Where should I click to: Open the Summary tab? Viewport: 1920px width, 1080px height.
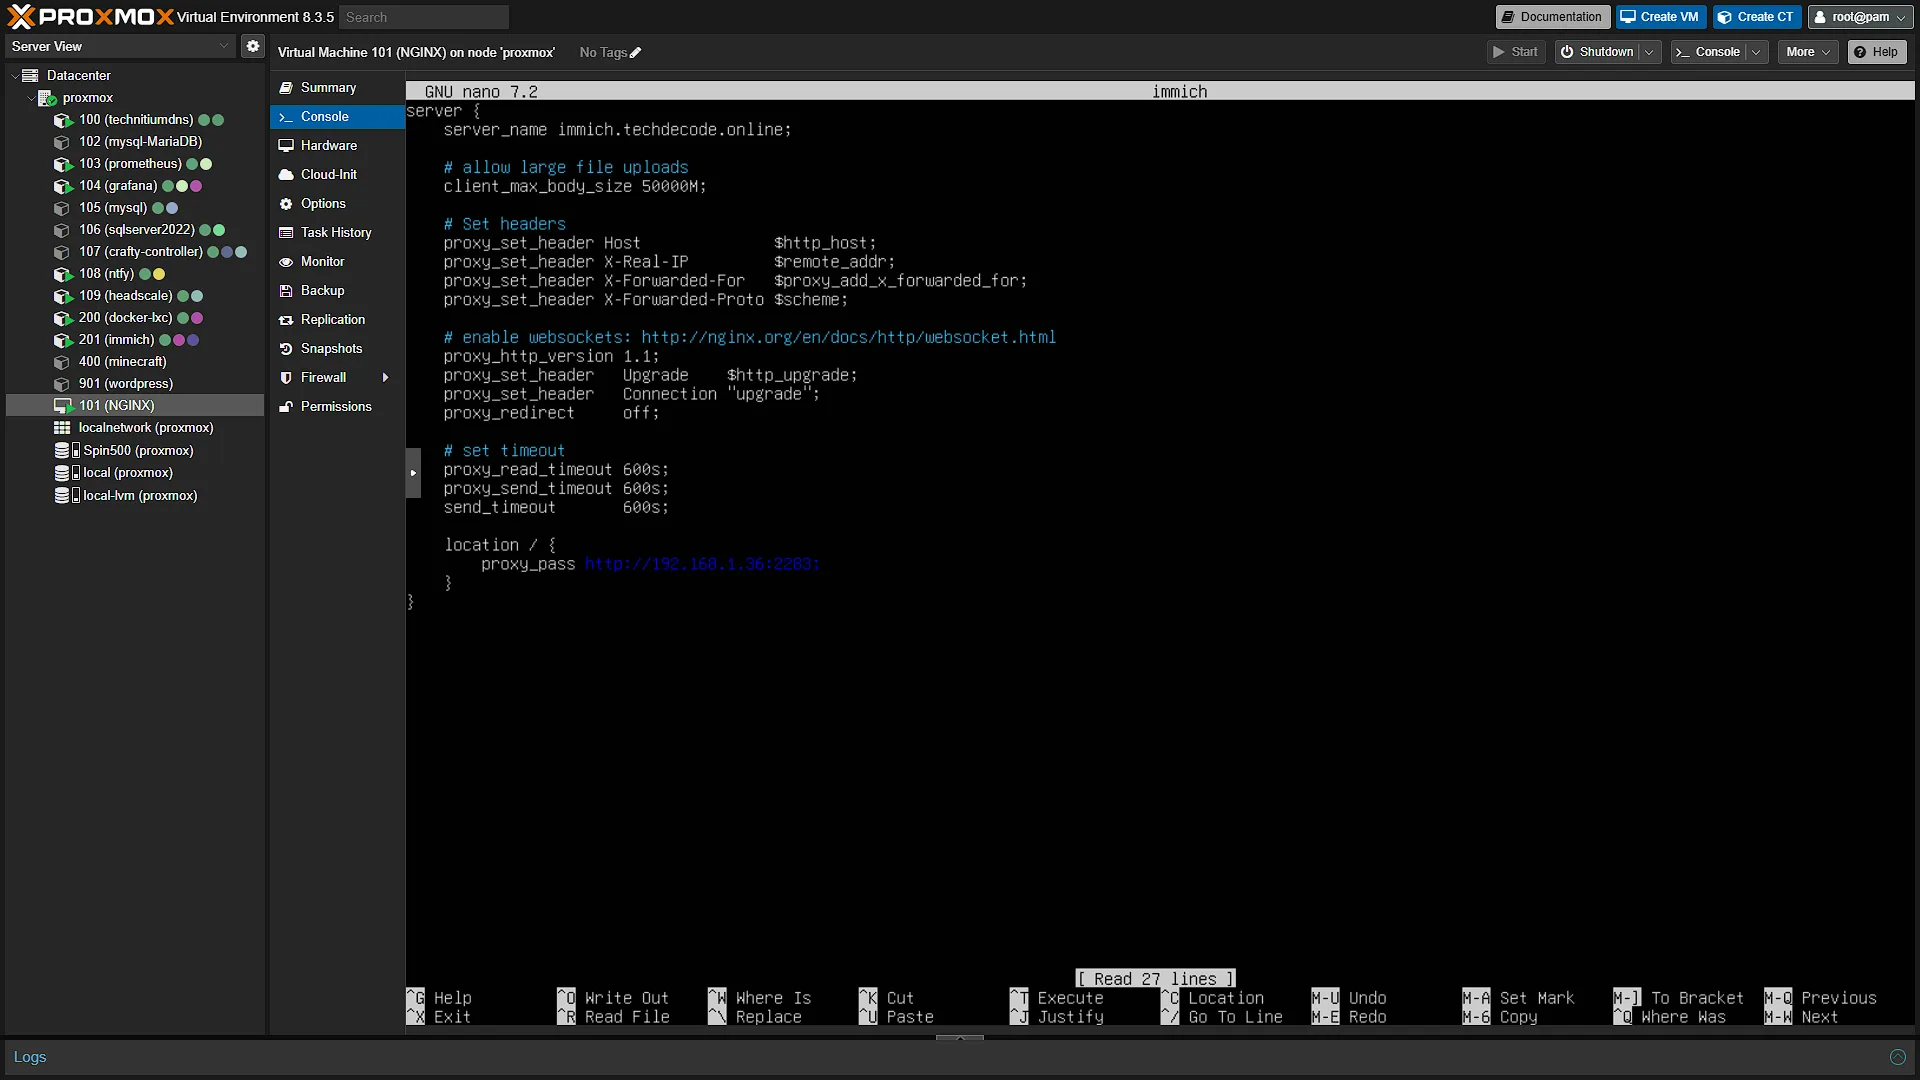[x=337, y=88]
